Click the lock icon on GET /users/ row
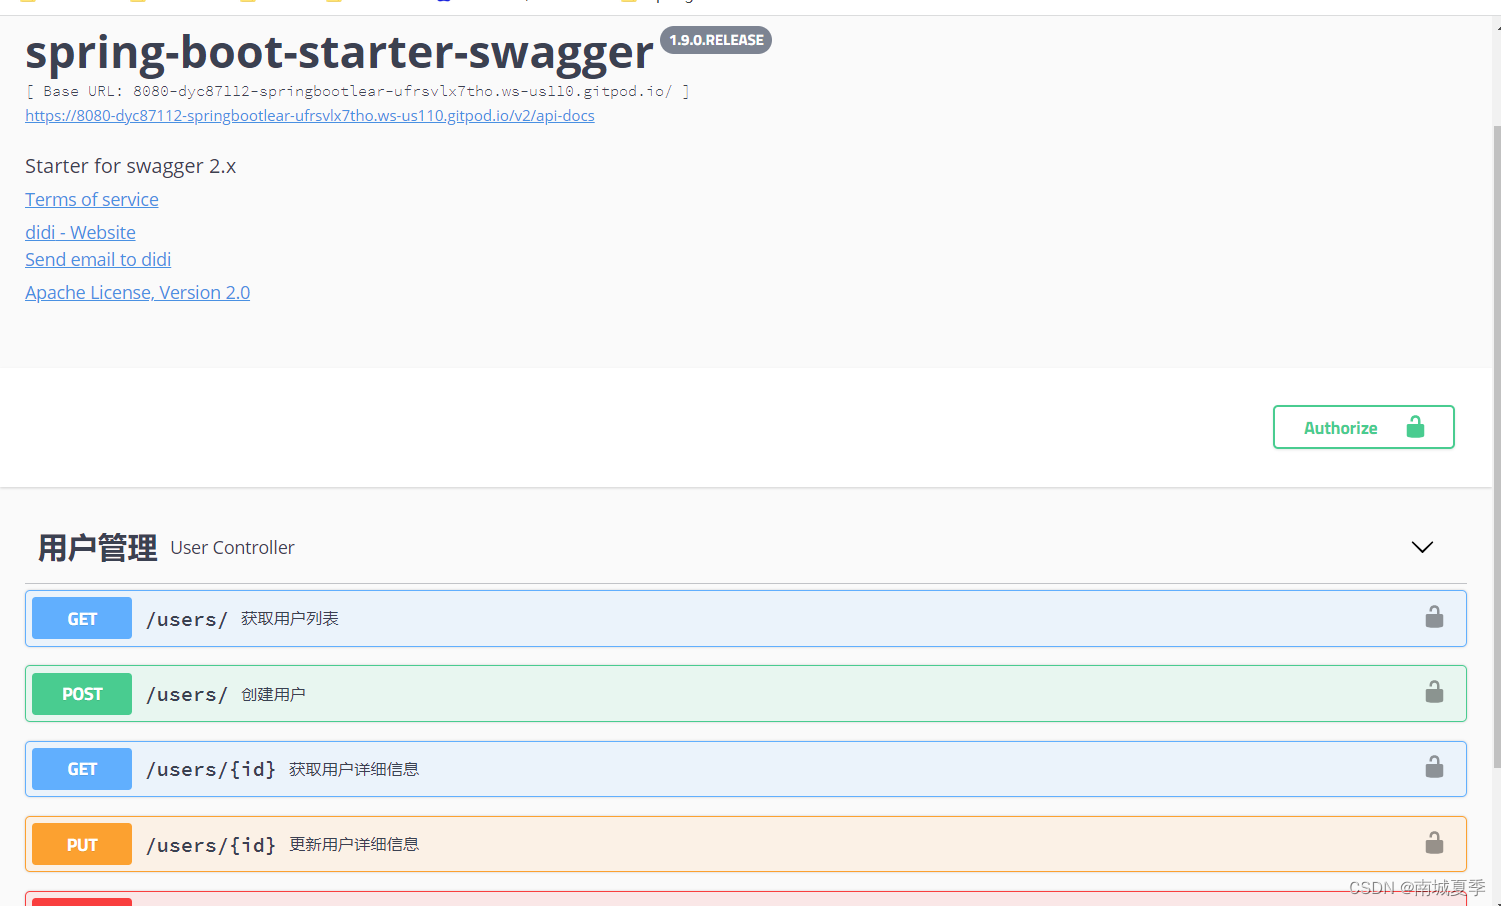 (x=1434, y=617)
